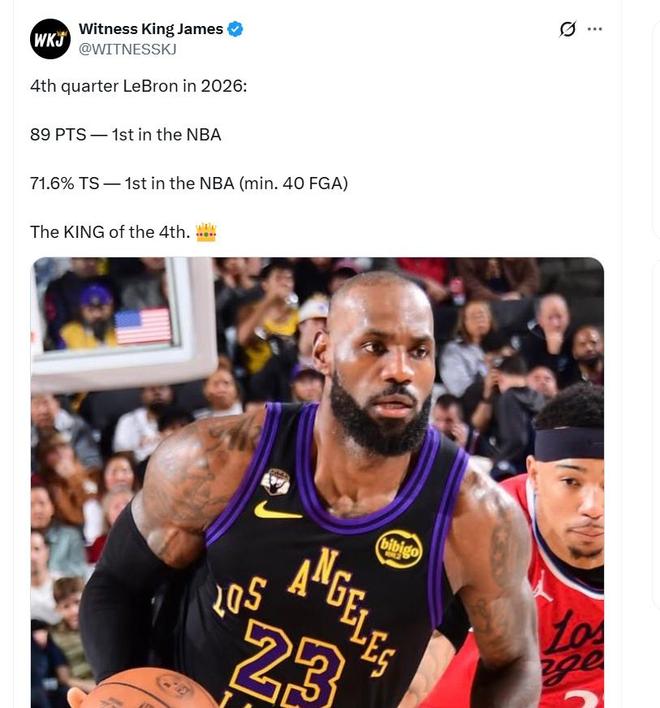
Task: Open Witness King James display name
Action: pos(151,29)
